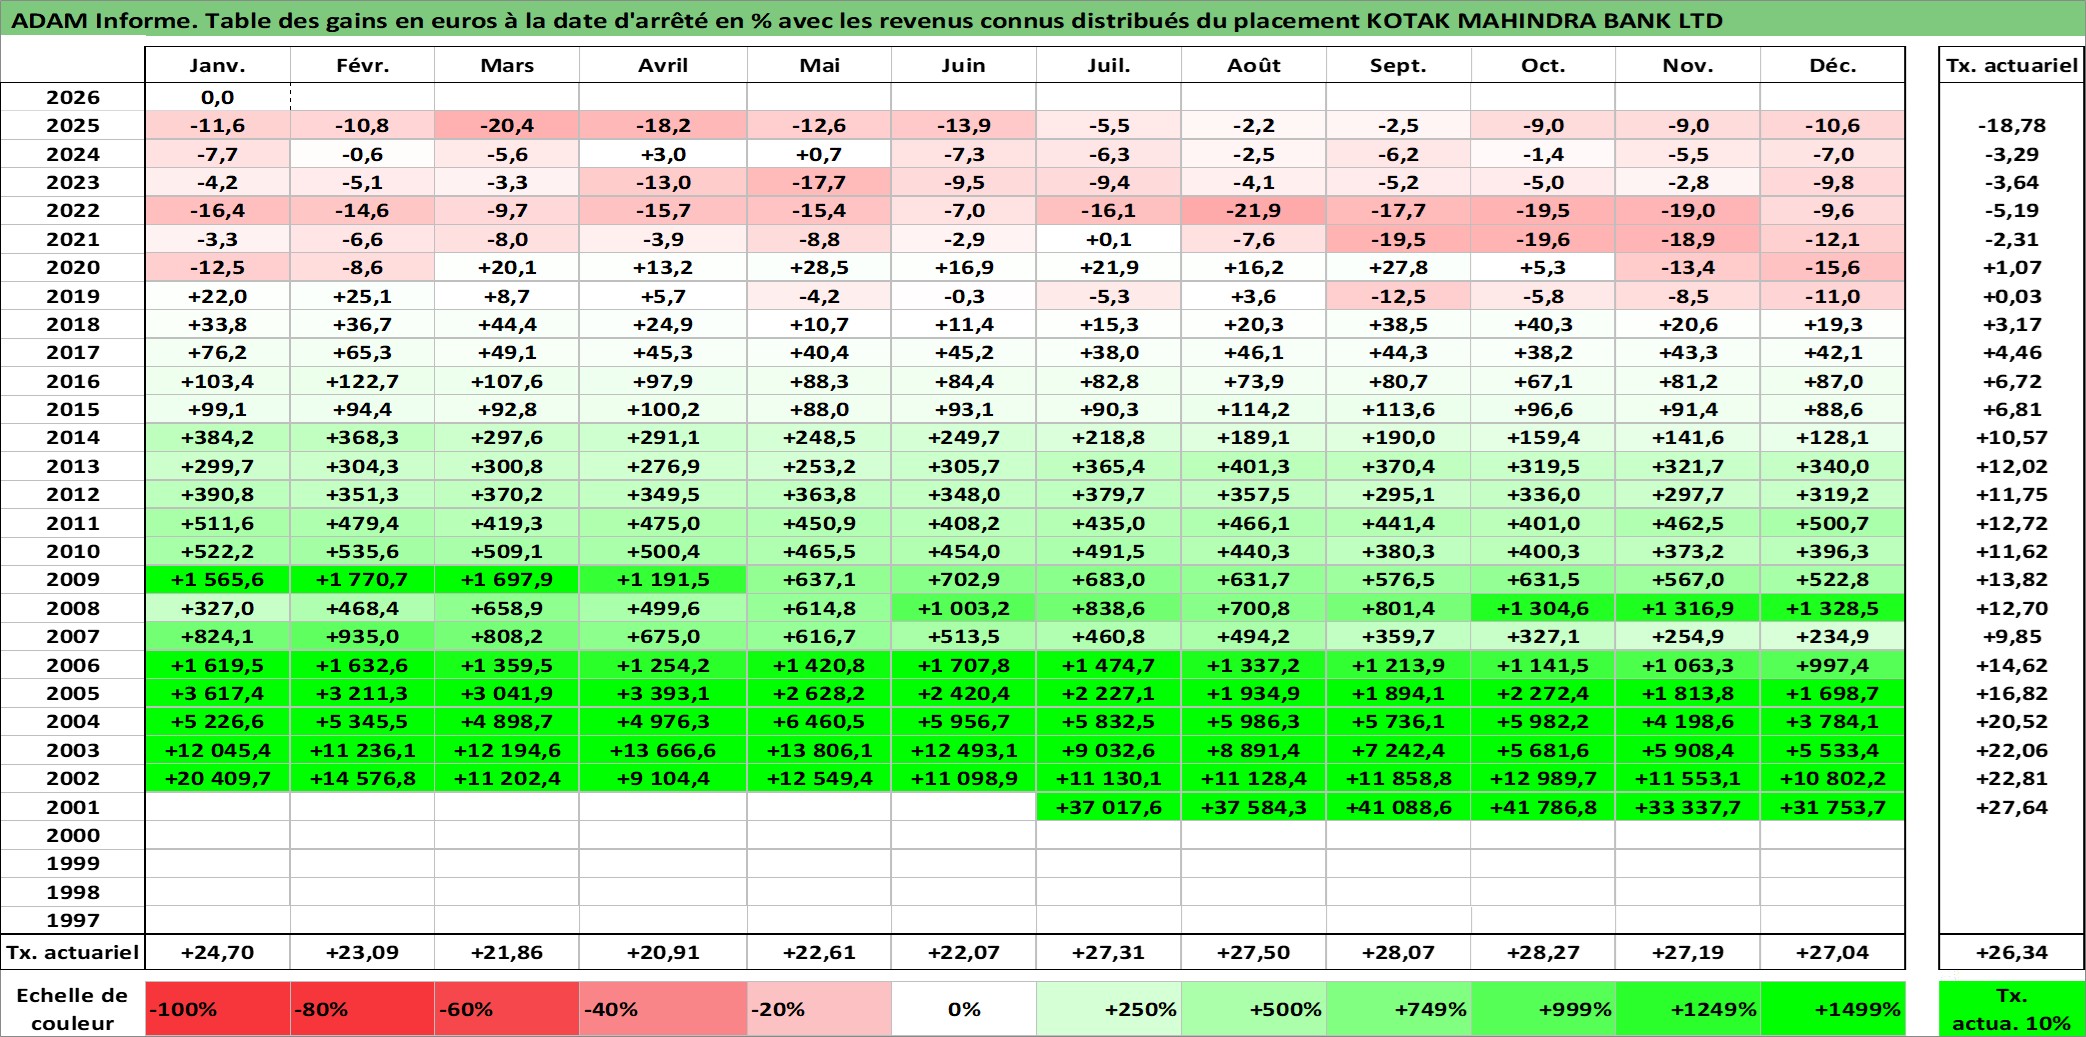The width and height of the screenshot is (2086, 1037).
Task: Select the 2001 row label
Action: (x=73, y=807)
